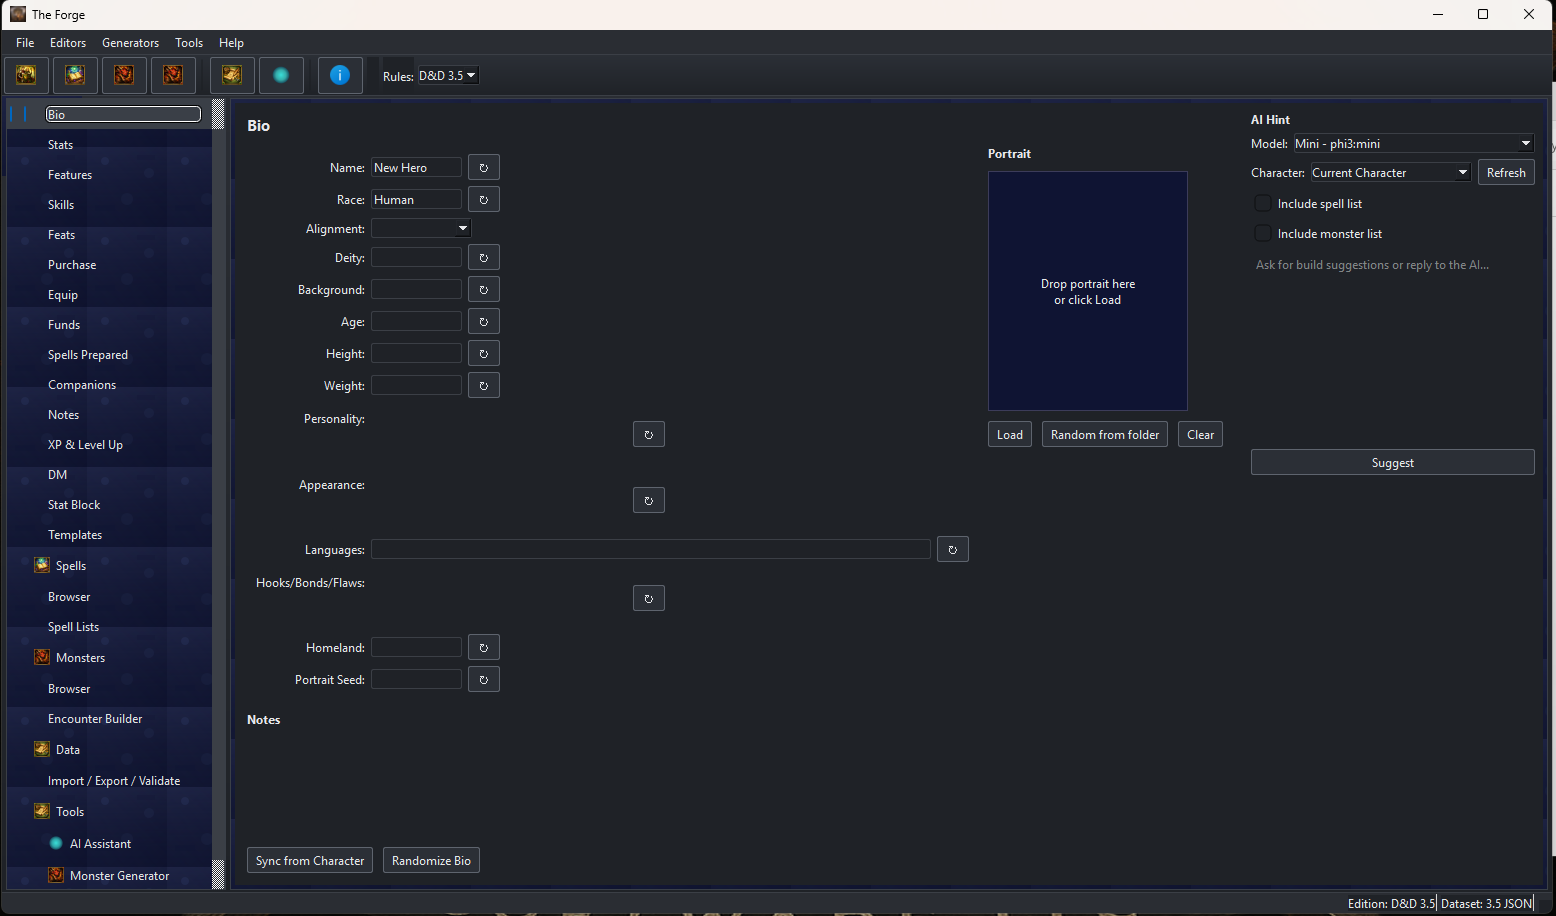Enable the Include spell list option
Screen dimensions: 1556x916
click(1262, 202)
